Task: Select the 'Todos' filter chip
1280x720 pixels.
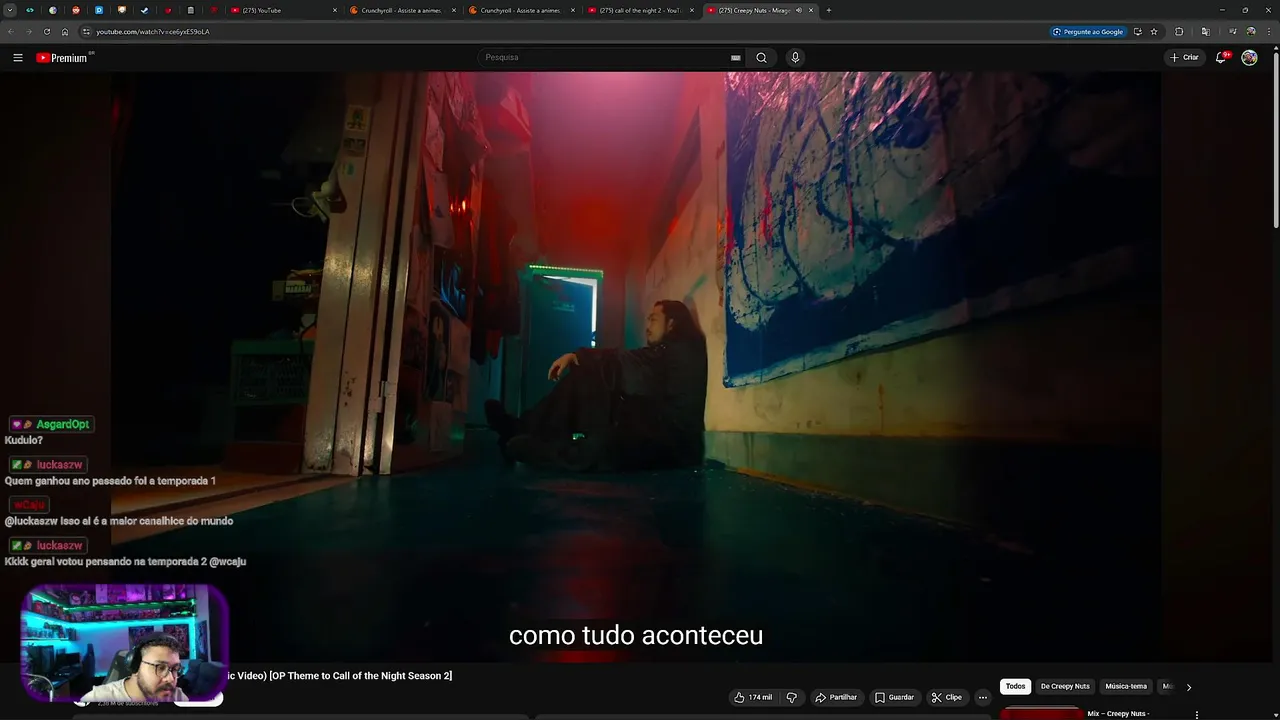Action: (1015, 686)
